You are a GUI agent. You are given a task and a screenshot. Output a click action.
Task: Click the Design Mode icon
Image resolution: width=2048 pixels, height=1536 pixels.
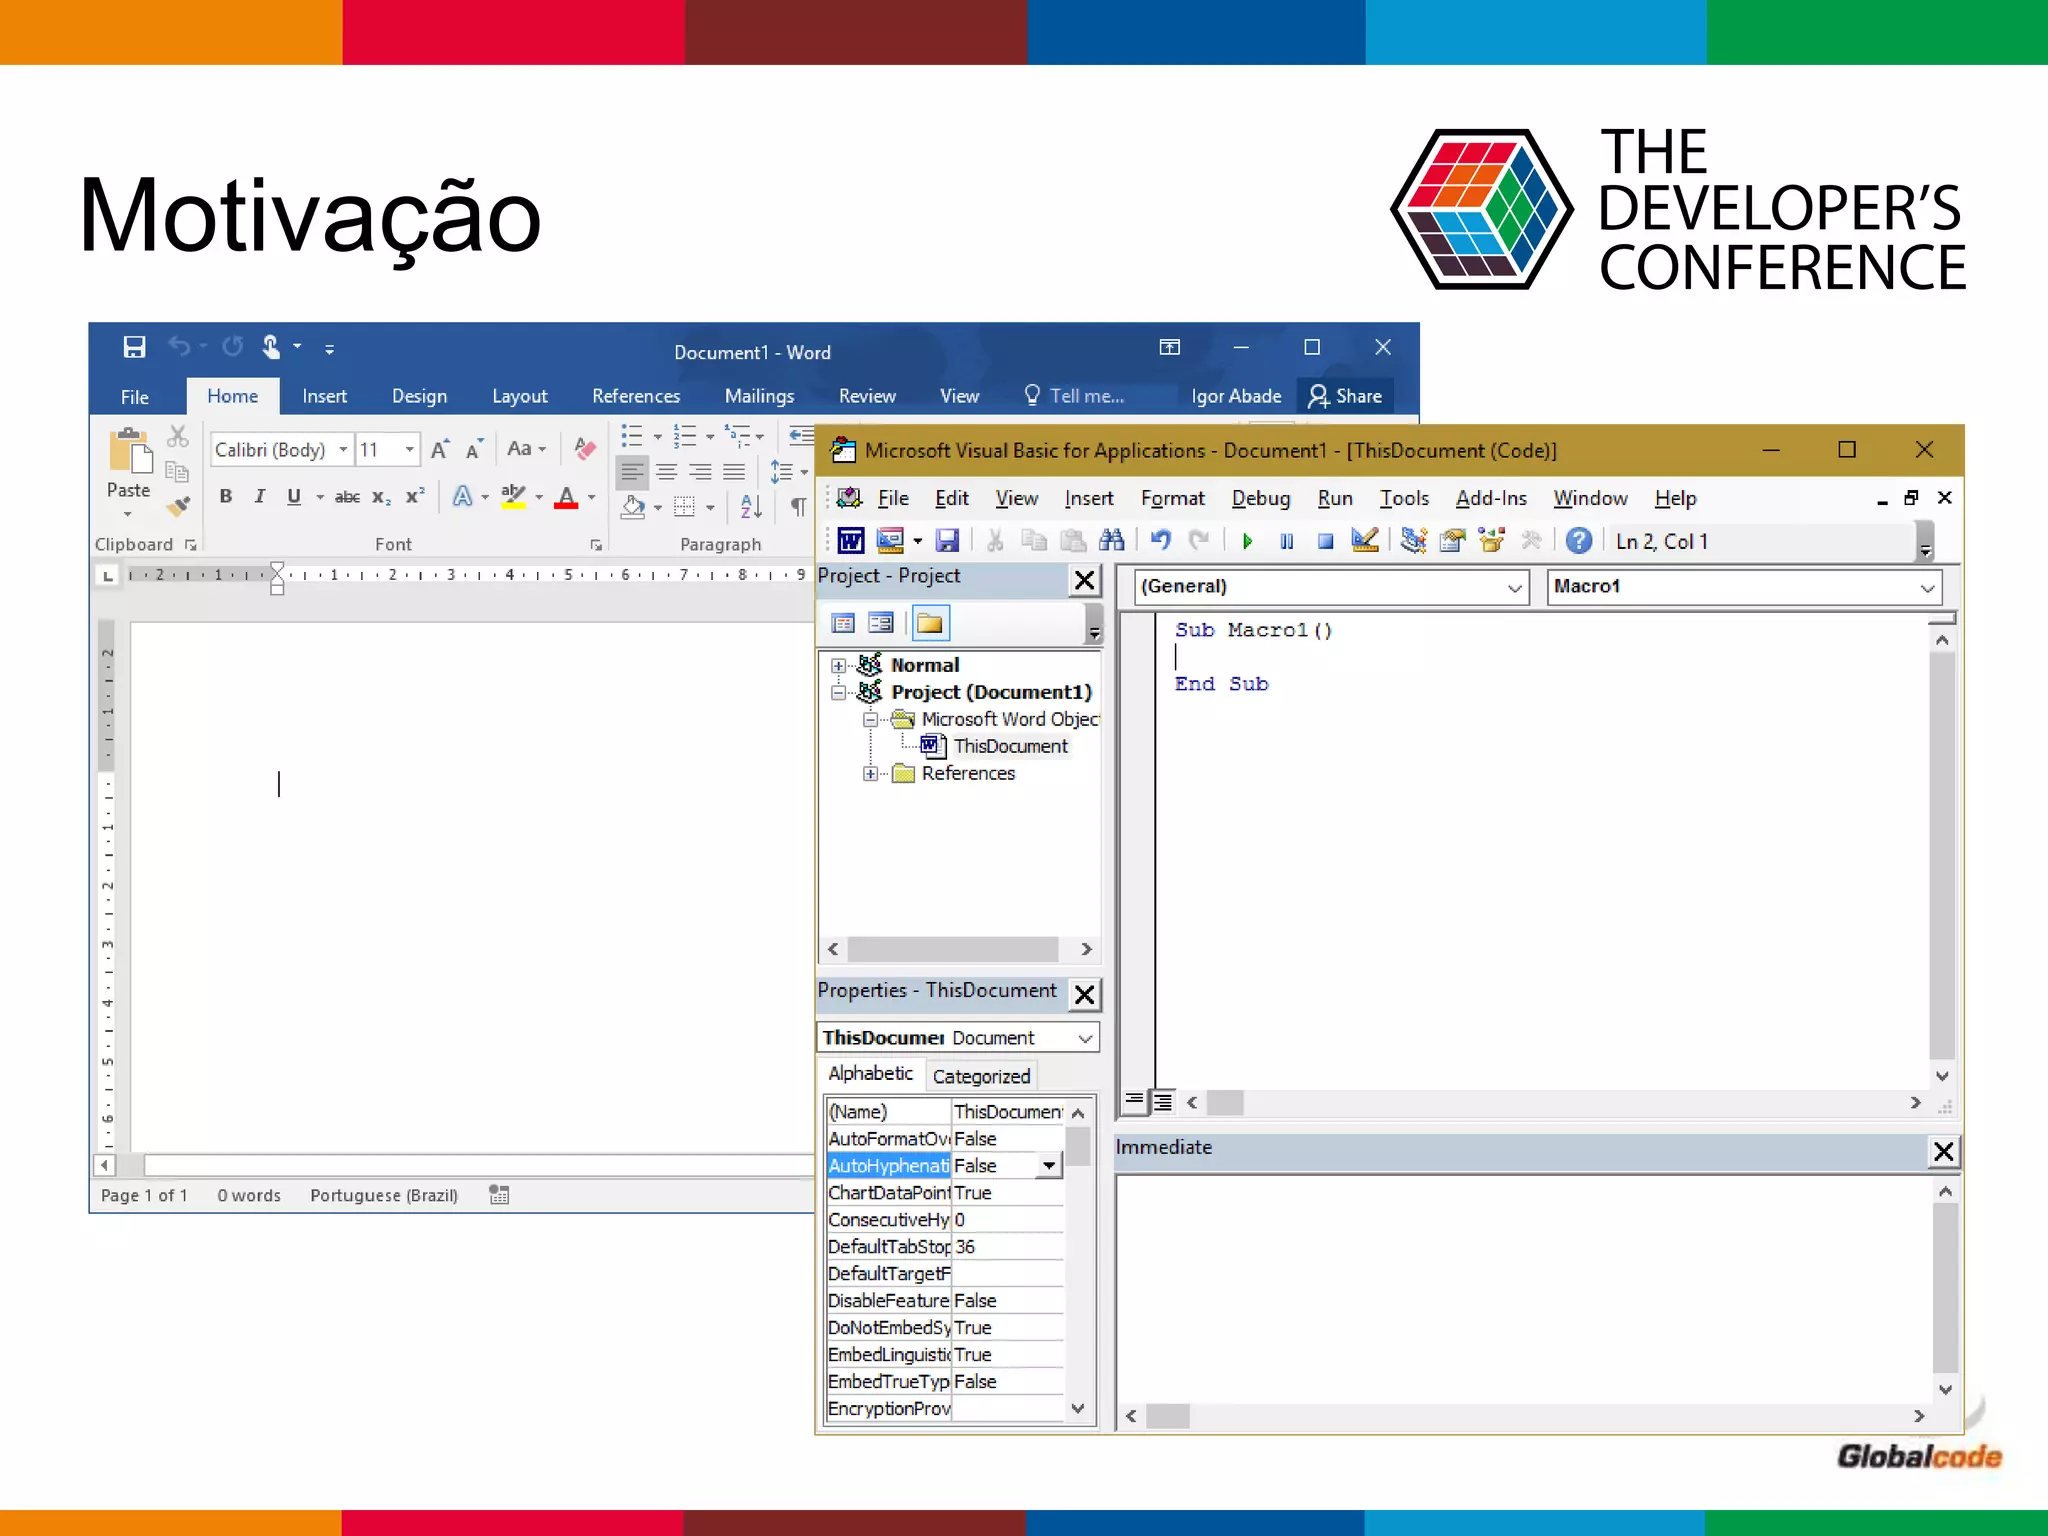pyautogui.click(x=1365, y=541)
